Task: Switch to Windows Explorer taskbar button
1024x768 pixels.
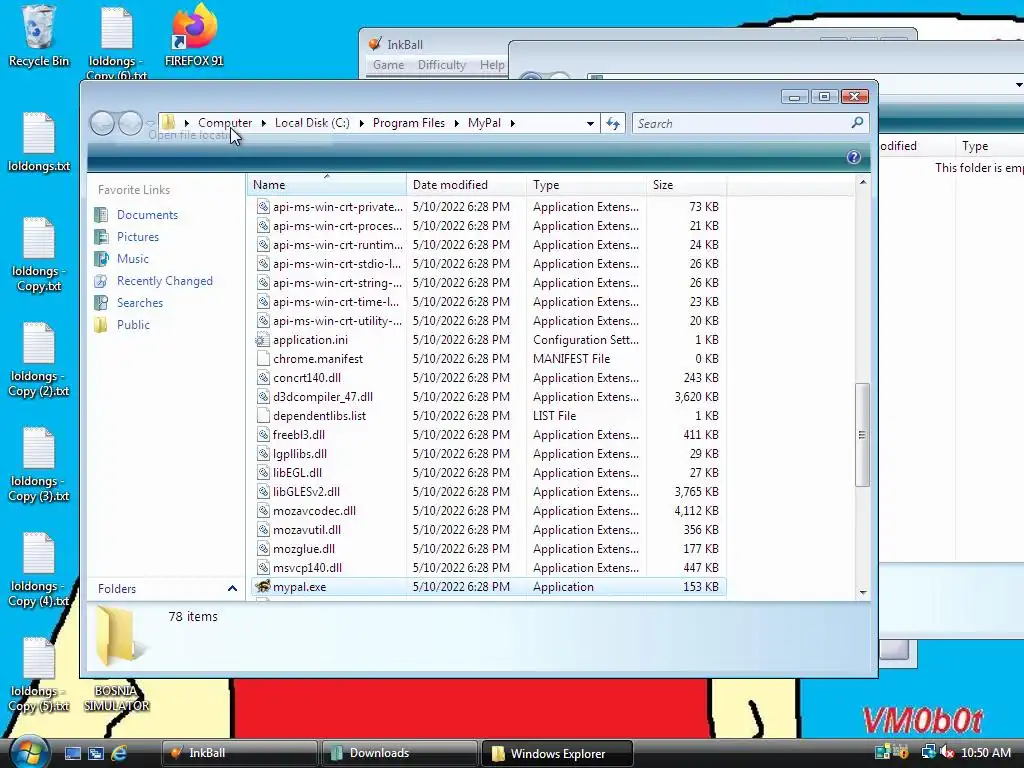Action: pos(556,753)
